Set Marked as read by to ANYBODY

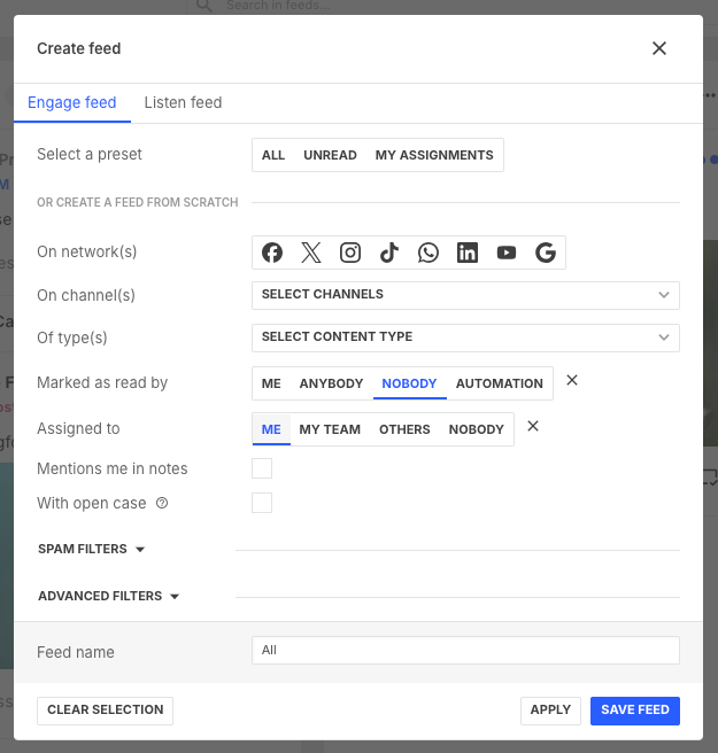(331, 384)
